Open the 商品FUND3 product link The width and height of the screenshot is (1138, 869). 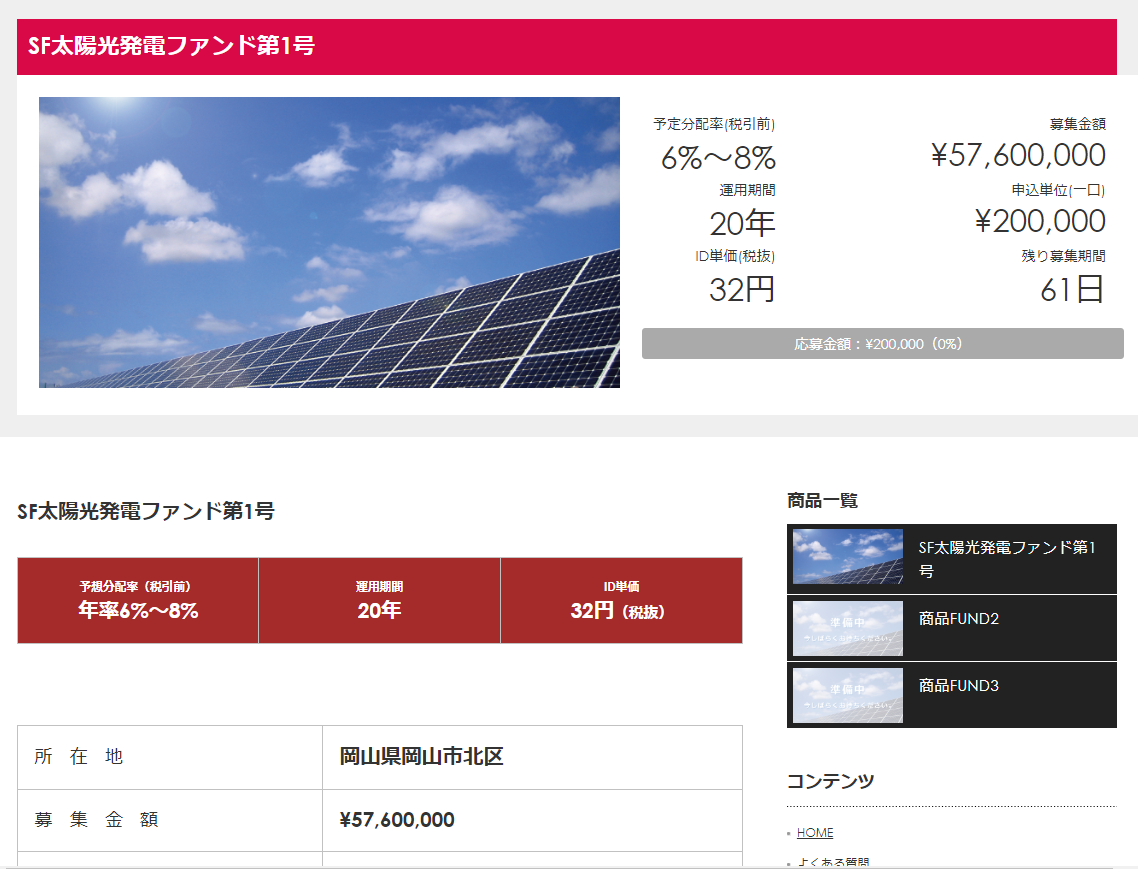[x=959, y=685]
